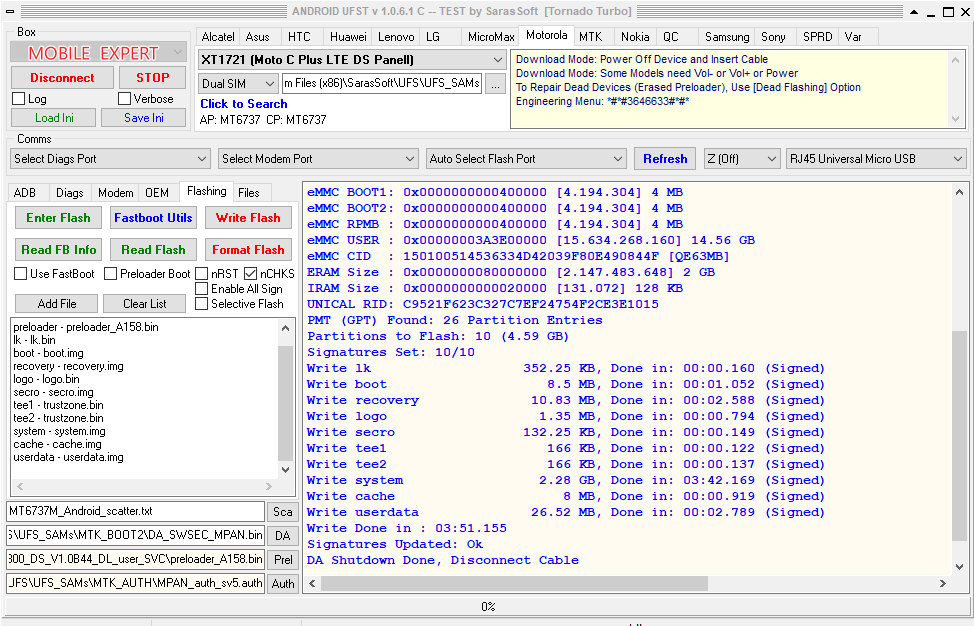The image size is (974, 626).
Task: Select the Modem tab
Action: (x=116, y=193)
